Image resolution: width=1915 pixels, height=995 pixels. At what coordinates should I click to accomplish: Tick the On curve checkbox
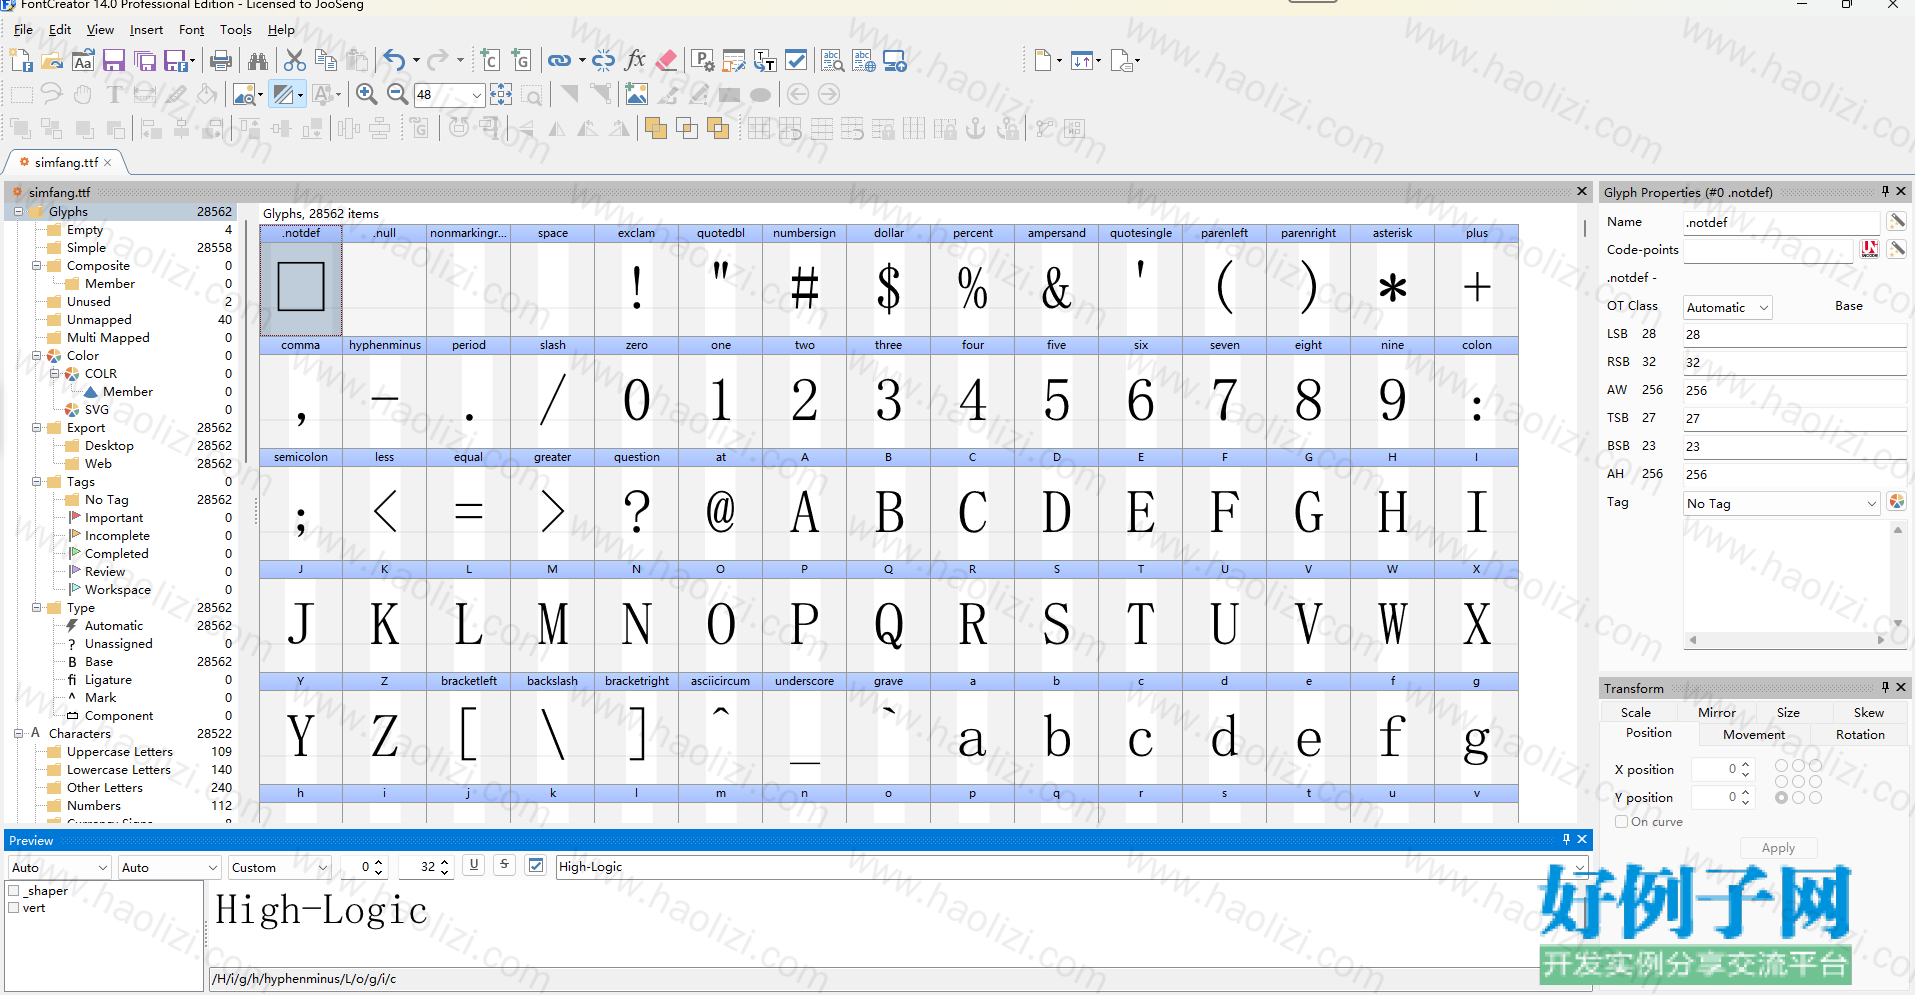[1621, 822]
